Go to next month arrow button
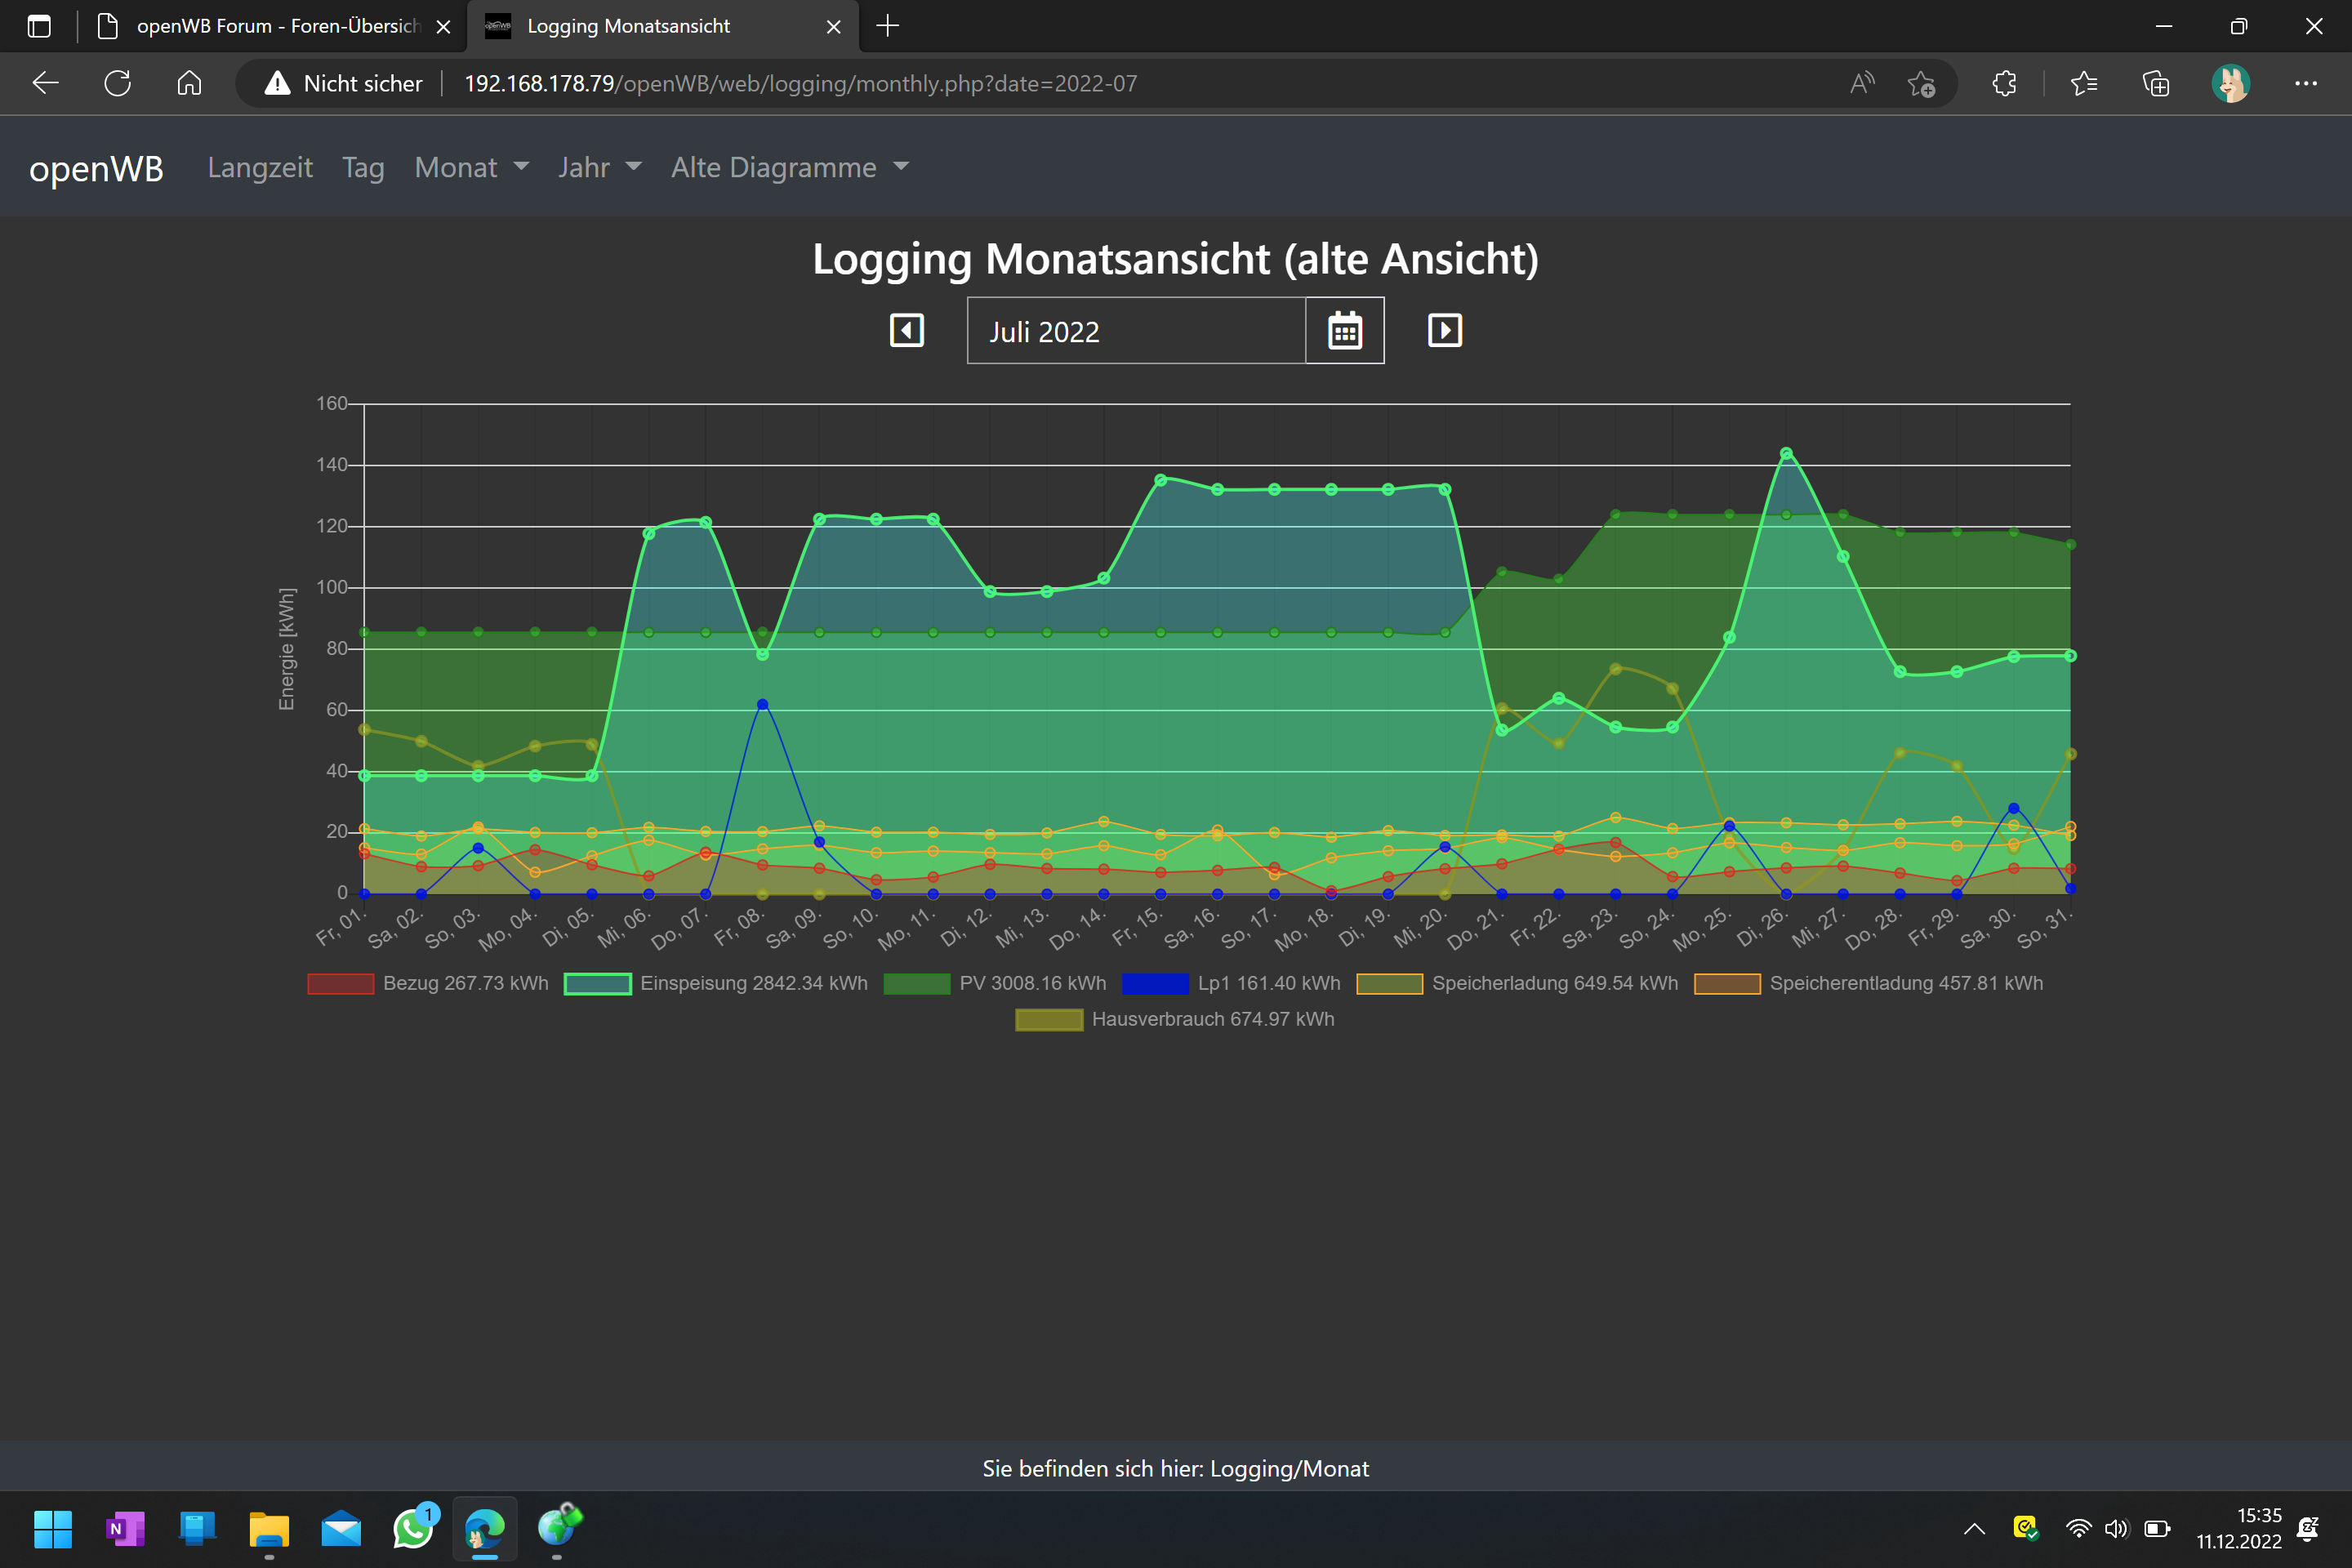This screenshot has height=1568, width=2352. coord(1444,331)
